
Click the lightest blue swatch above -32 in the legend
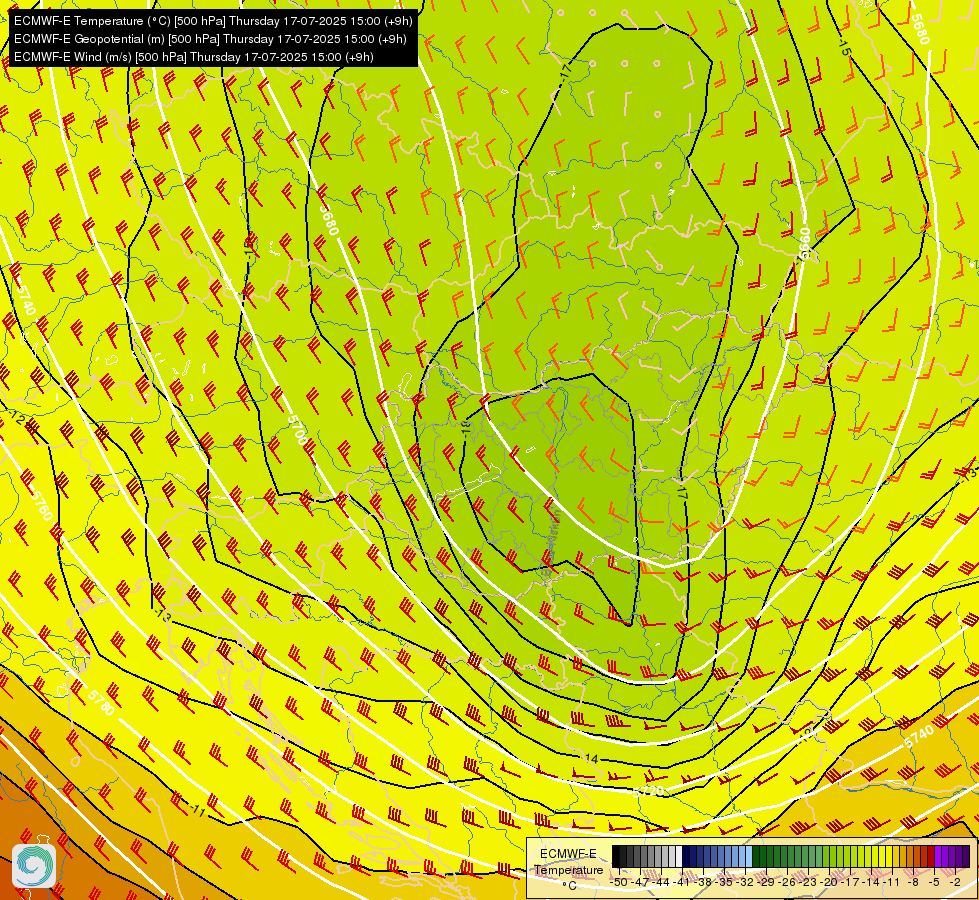coord(749,856)
